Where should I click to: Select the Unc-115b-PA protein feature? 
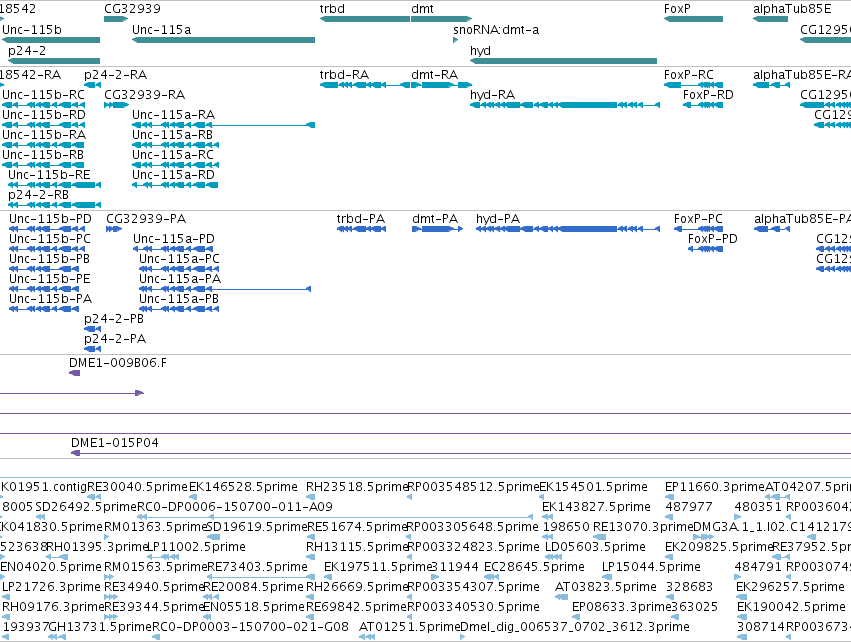point(44,309)
